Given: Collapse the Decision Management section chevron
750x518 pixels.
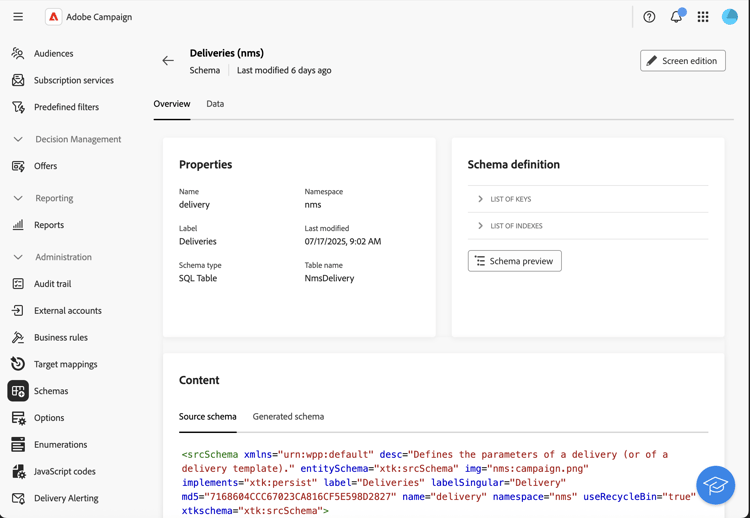Looking at the screenshot, I should point(18,139).
